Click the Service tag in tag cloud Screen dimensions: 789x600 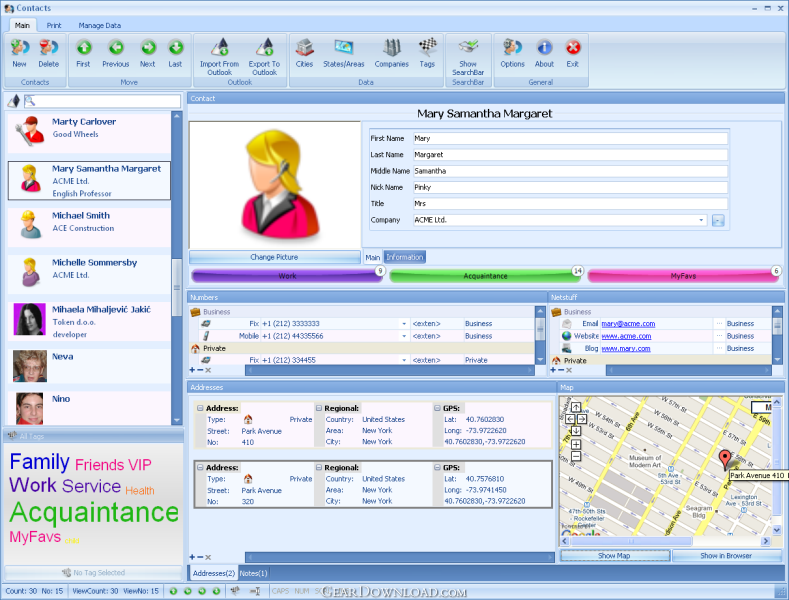(92, 486)
